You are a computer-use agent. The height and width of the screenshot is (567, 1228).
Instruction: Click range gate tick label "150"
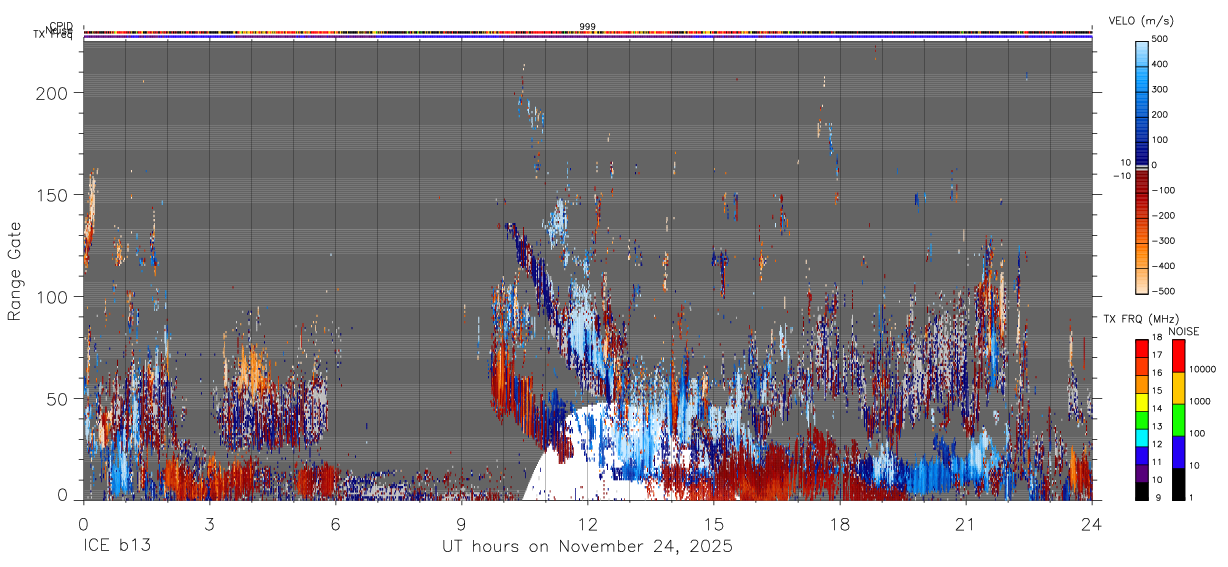point(55,195)
